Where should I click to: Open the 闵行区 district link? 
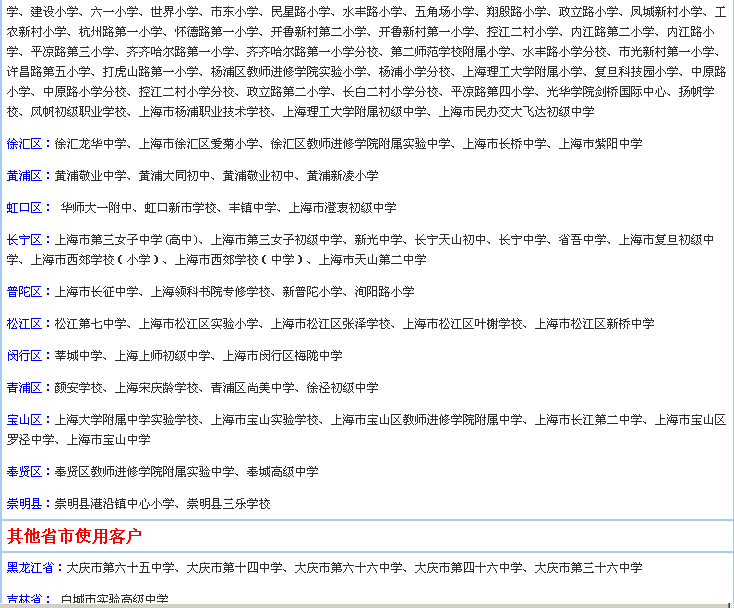click(x=24, y=356)
